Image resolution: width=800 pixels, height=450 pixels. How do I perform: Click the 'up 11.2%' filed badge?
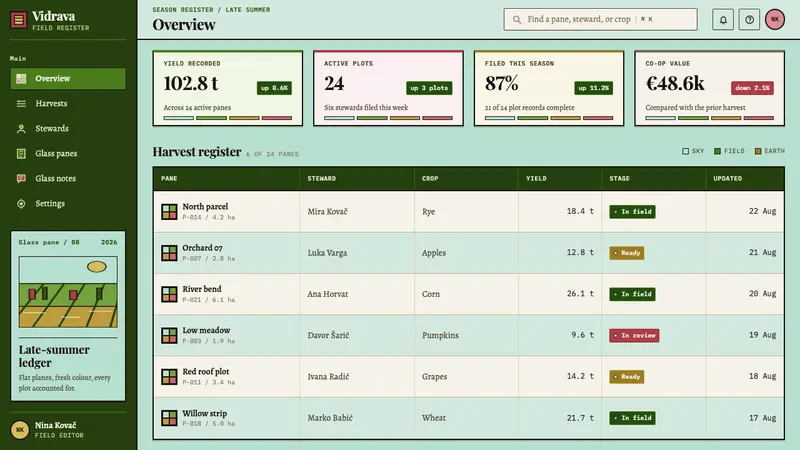coord(593,88)
